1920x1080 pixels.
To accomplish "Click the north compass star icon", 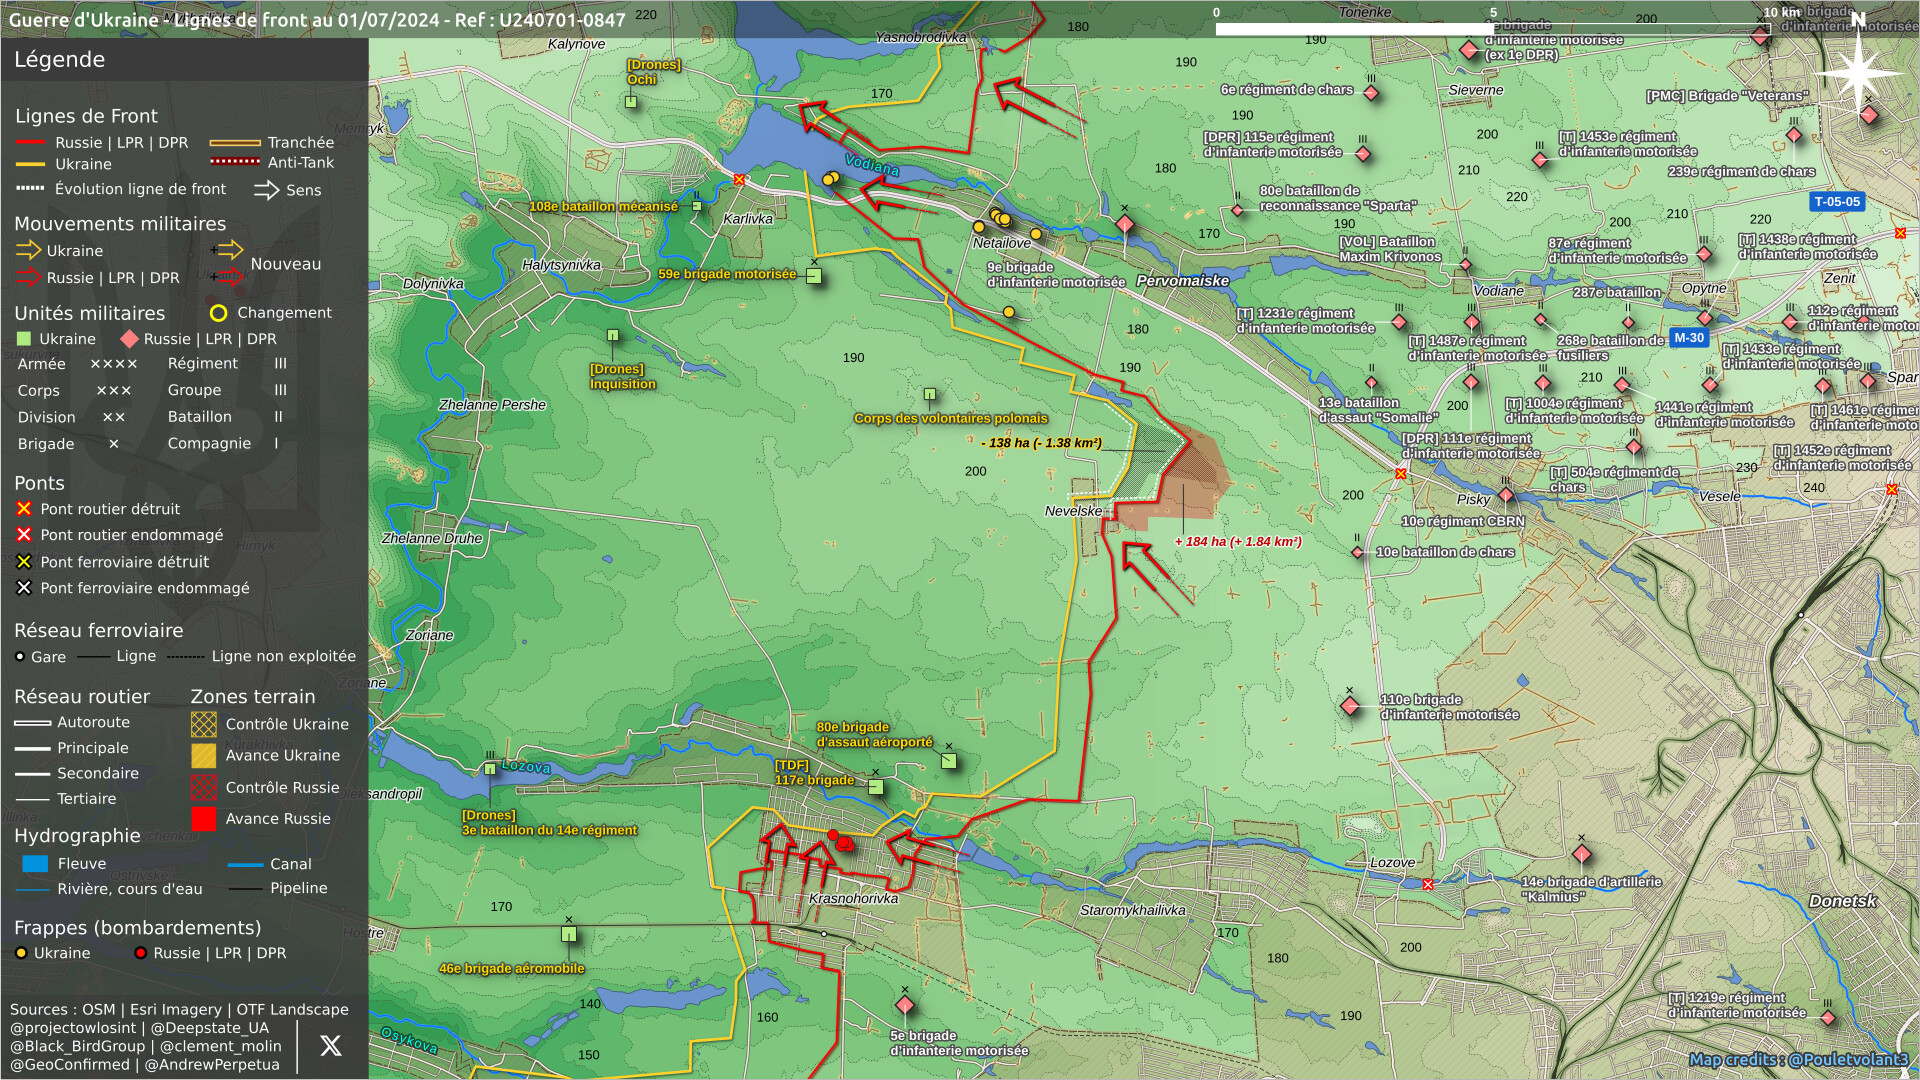I will pyautogui.click(x=1858, y=71).
